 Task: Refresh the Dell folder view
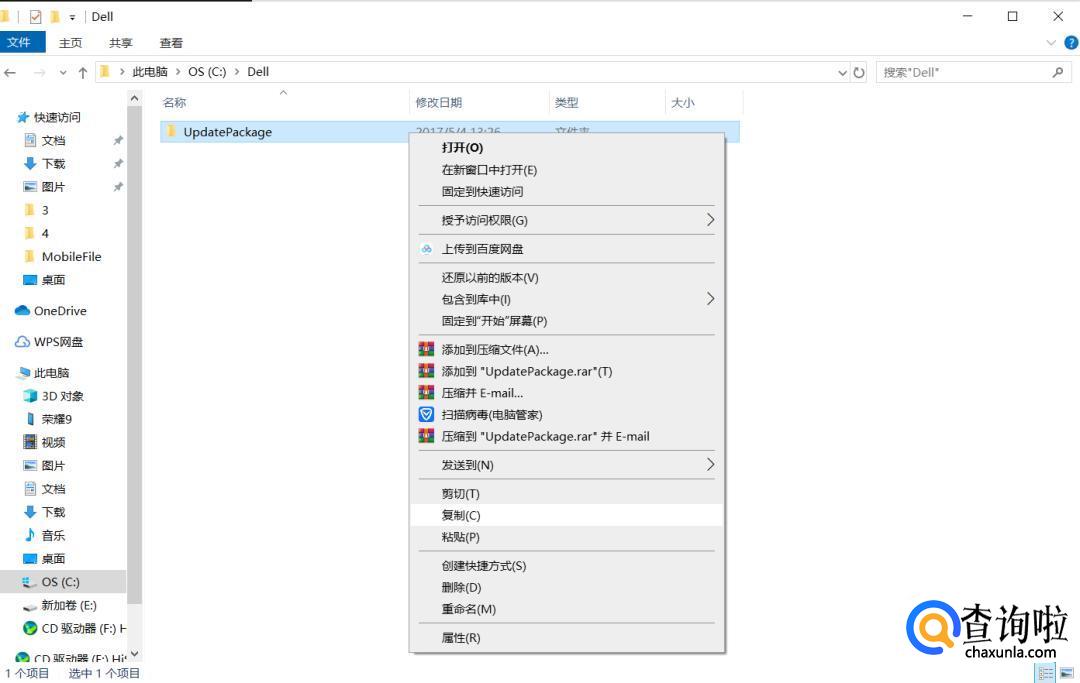[859, 72]
